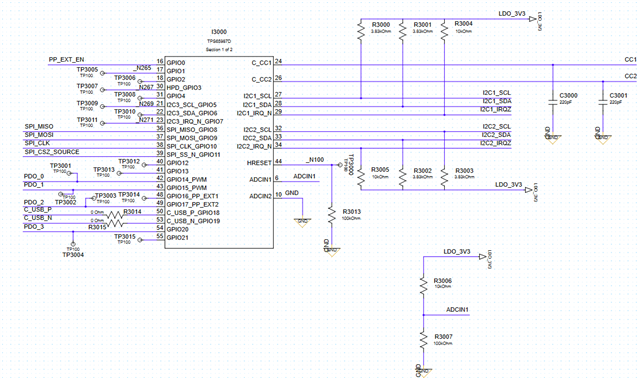
Task: Select resistor R3005 10kOhm
Action: click(361, 178)
